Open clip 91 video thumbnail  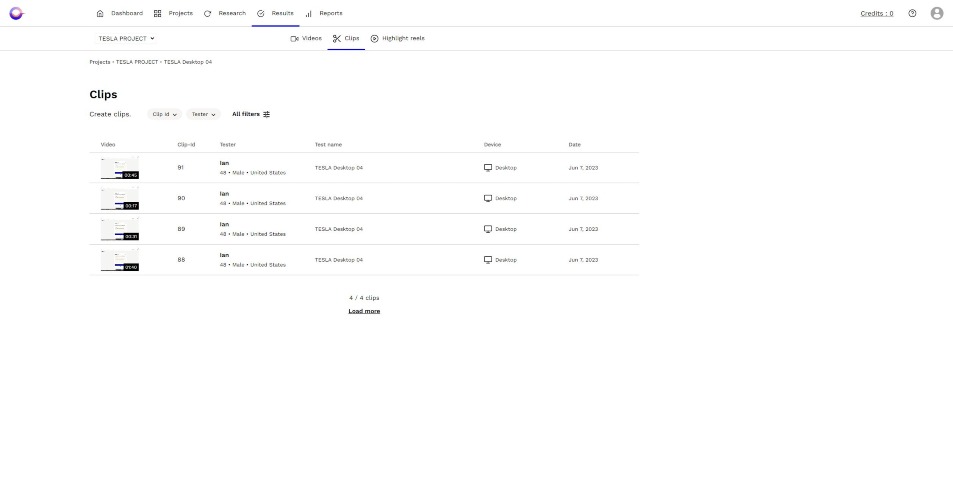[x=120, y=168]
